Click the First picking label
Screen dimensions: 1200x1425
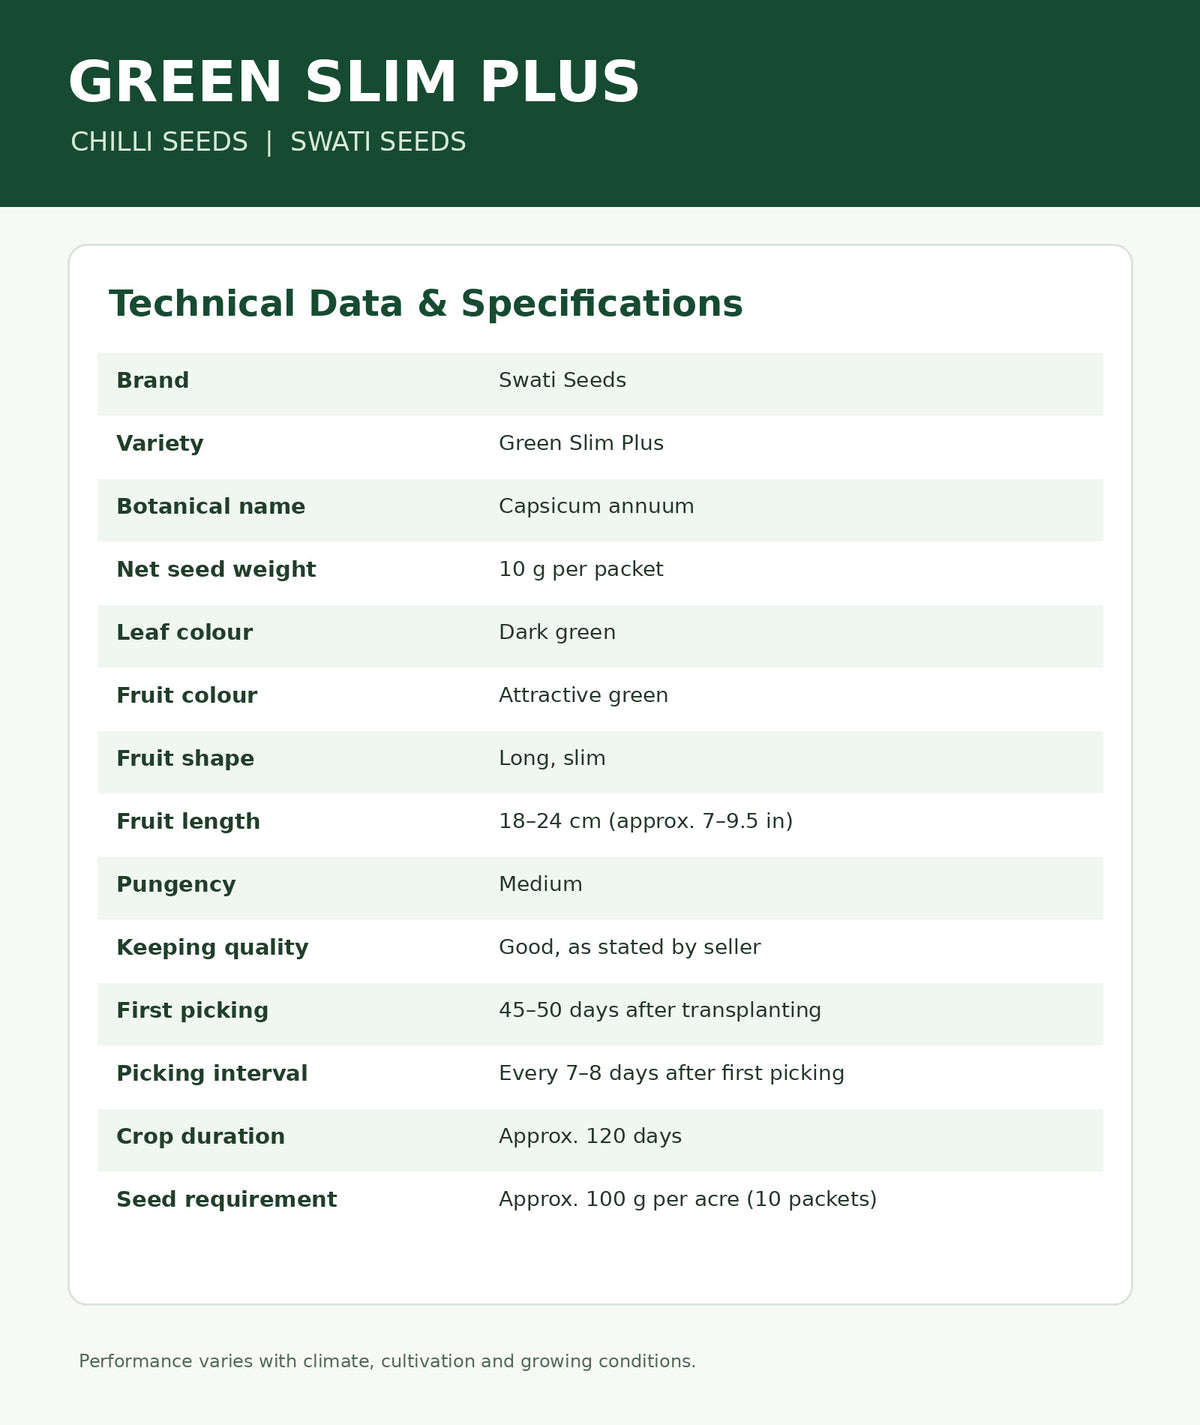tap(192, 1011)
